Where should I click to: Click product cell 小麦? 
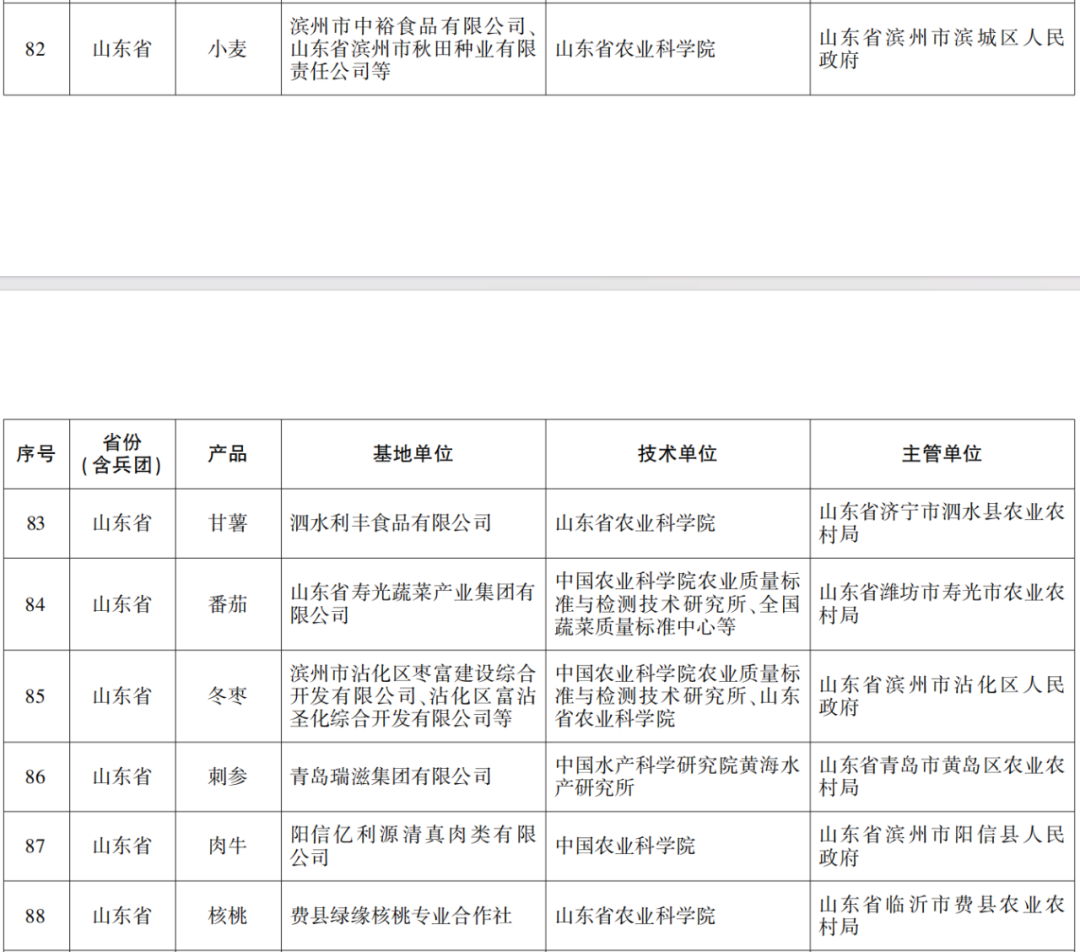pos(227,49)
